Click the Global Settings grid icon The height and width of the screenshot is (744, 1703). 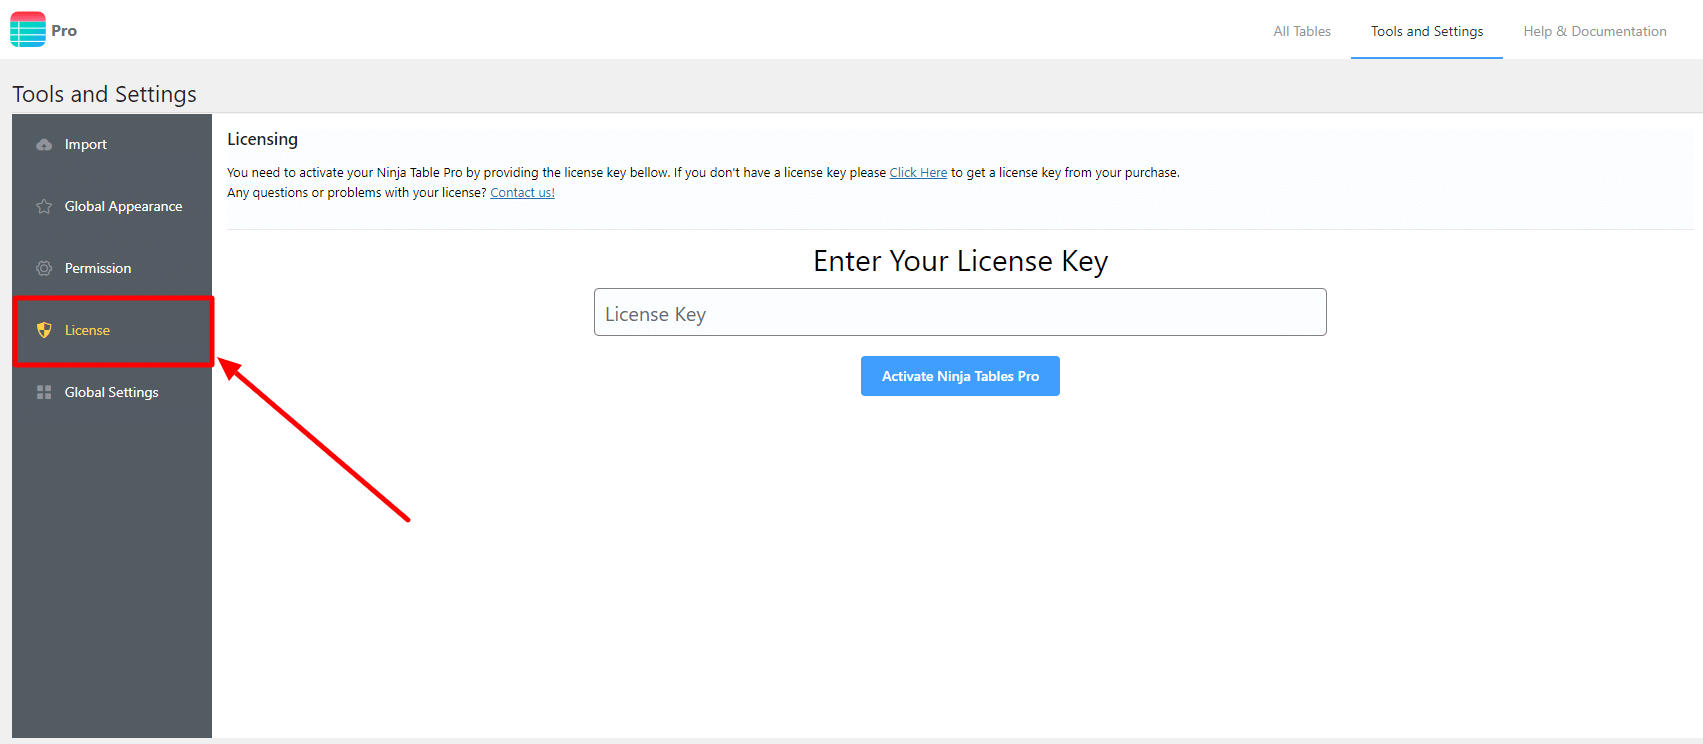(x=44, y=392)
